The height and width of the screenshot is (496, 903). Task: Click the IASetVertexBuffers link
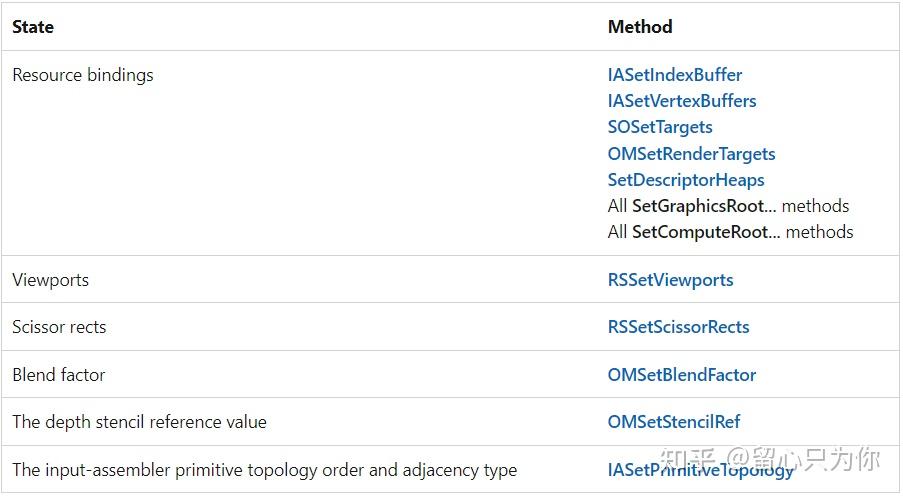[x=682, y=101]
